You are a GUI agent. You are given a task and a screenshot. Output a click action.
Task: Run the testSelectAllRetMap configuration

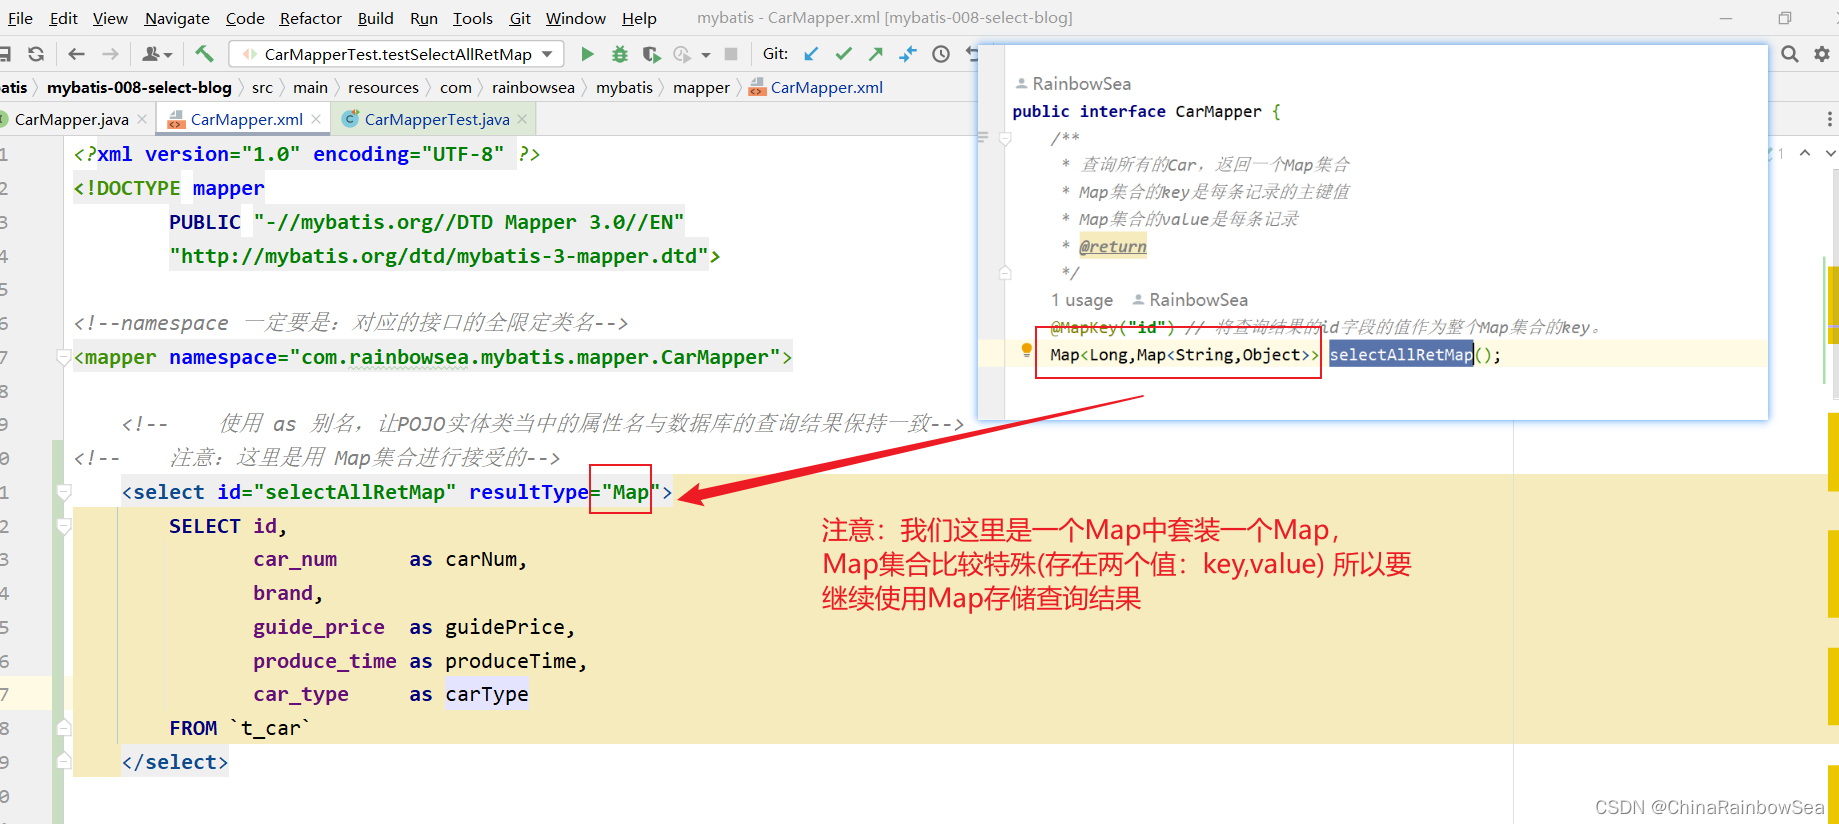[587, 54]
